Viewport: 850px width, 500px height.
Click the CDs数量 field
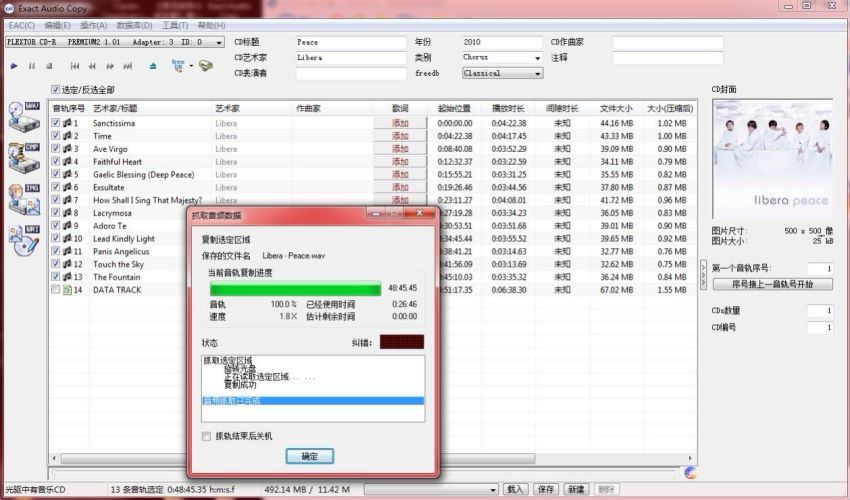click(820, 311)
